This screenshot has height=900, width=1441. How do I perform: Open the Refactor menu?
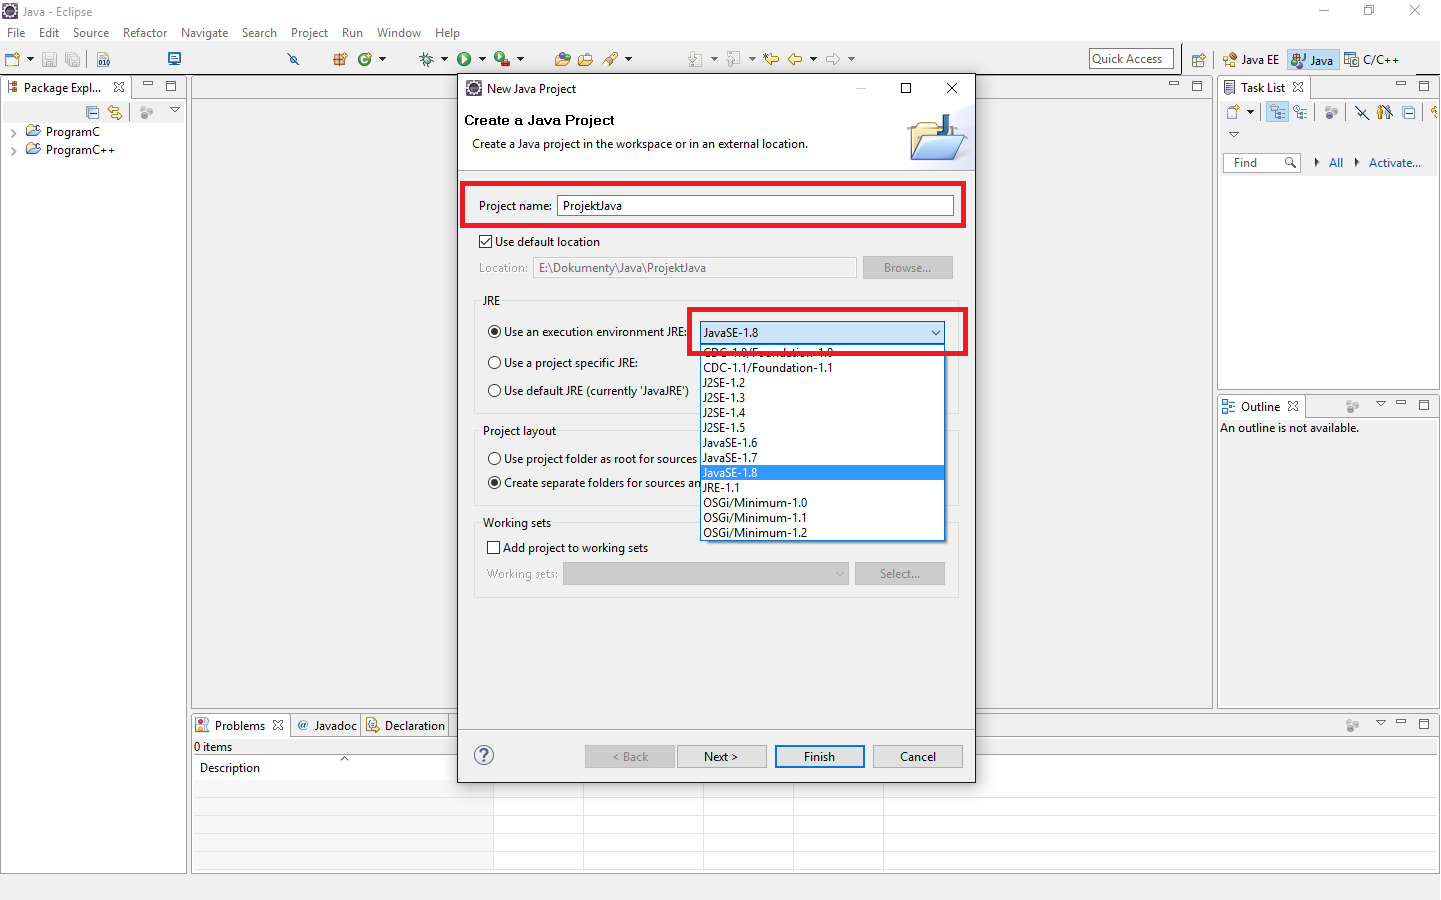click(144, 32)
